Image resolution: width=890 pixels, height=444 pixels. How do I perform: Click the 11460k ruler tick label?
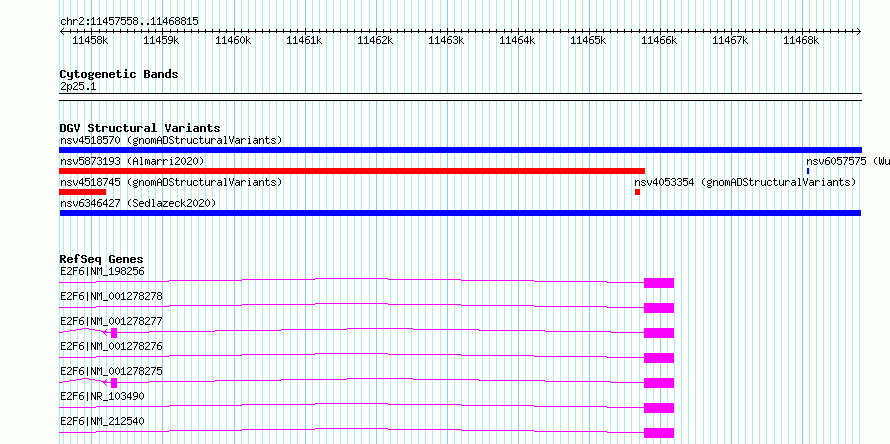(233, 40)
